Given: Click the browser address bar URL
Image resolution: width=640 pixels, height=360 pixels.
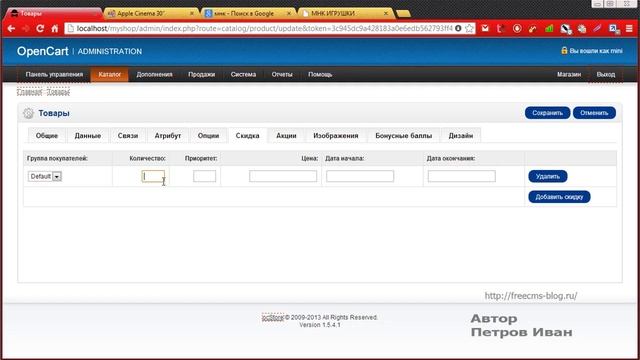Looking at the screenshot, I should point(264,29).
